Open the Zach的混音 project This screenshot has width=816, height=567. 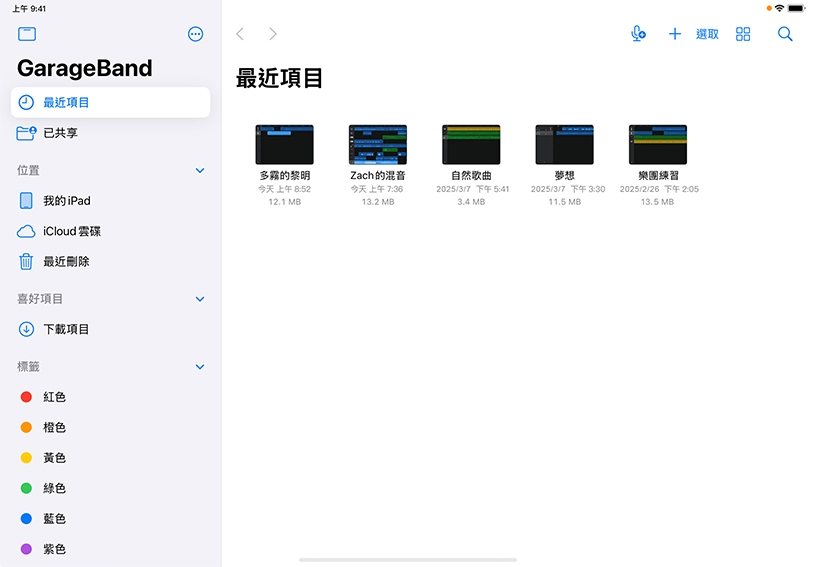coord(377,145)
